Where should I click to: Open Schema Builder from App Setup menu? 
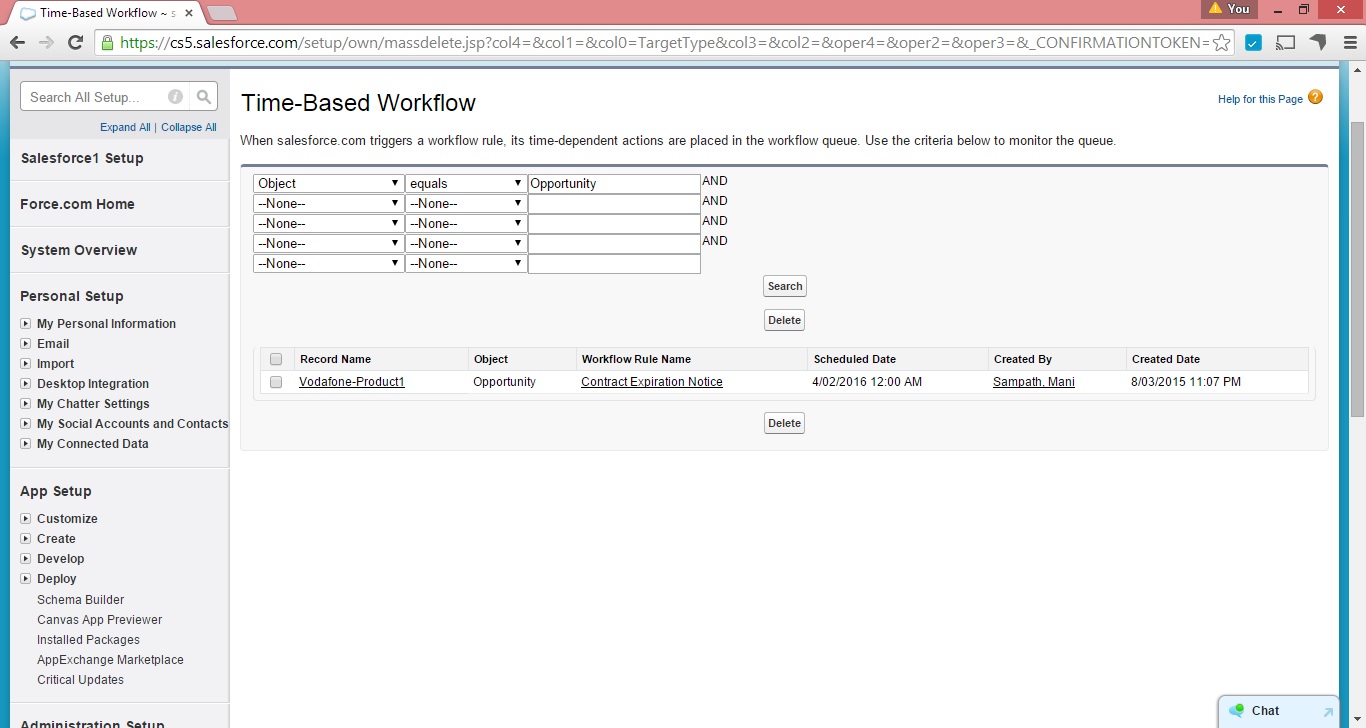(80, 600)
